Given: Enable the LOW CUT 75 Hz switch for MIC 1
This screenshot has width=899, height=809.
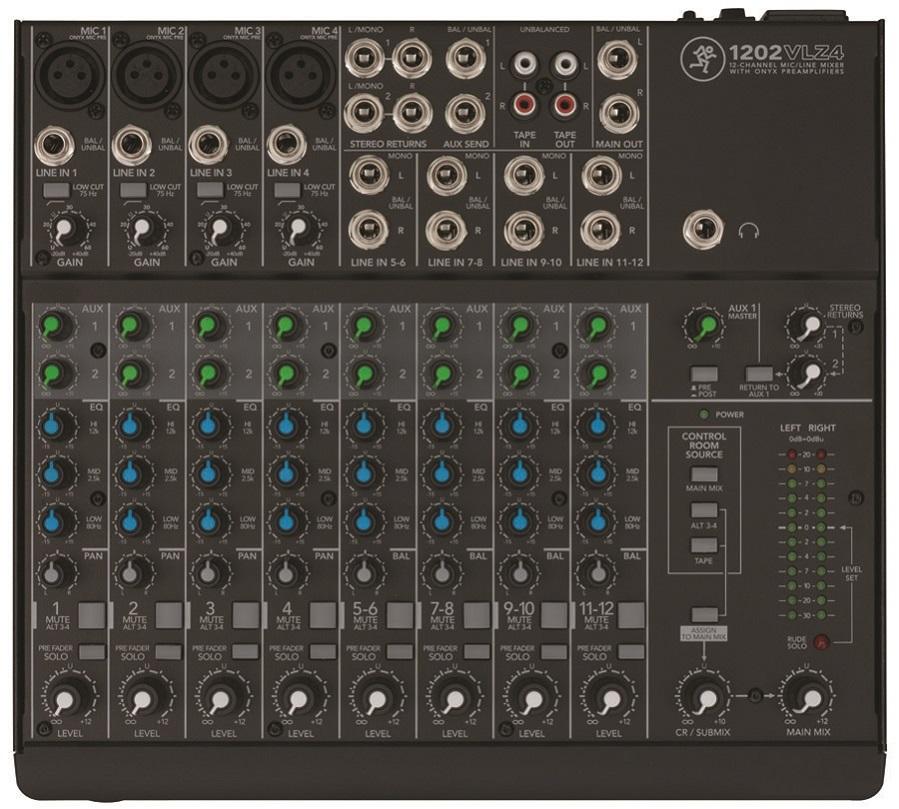Looking at the screenshot, I should [x=56, y=190].
